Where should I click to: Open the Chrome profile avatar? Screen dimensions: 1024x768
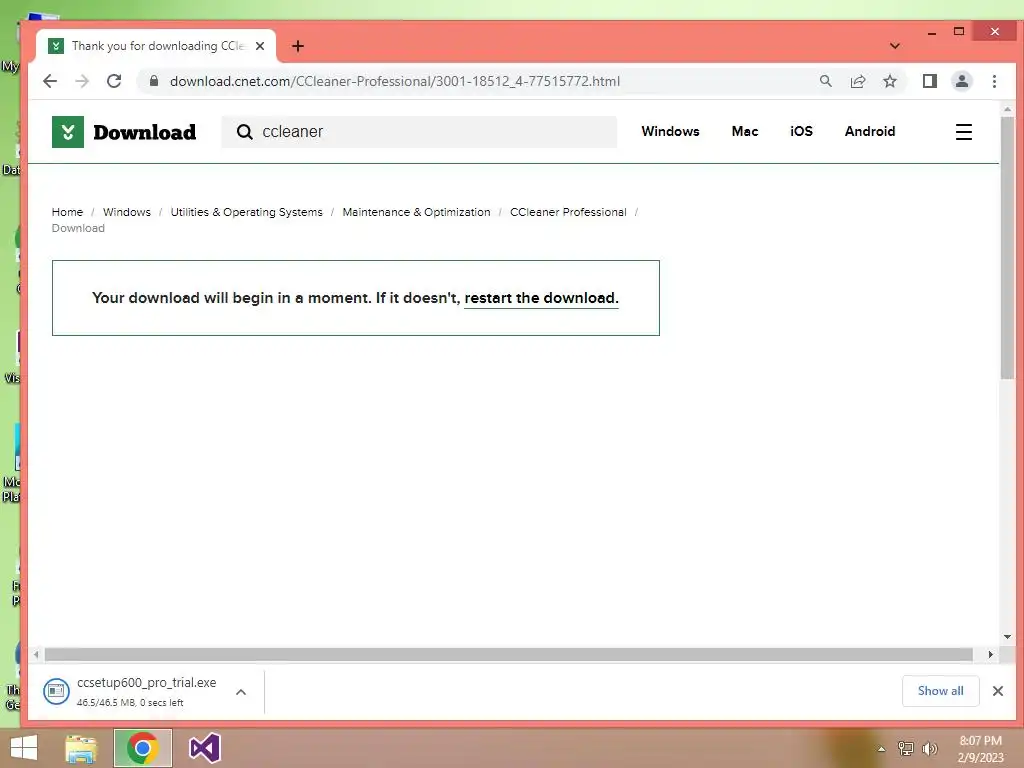[961, 81]
